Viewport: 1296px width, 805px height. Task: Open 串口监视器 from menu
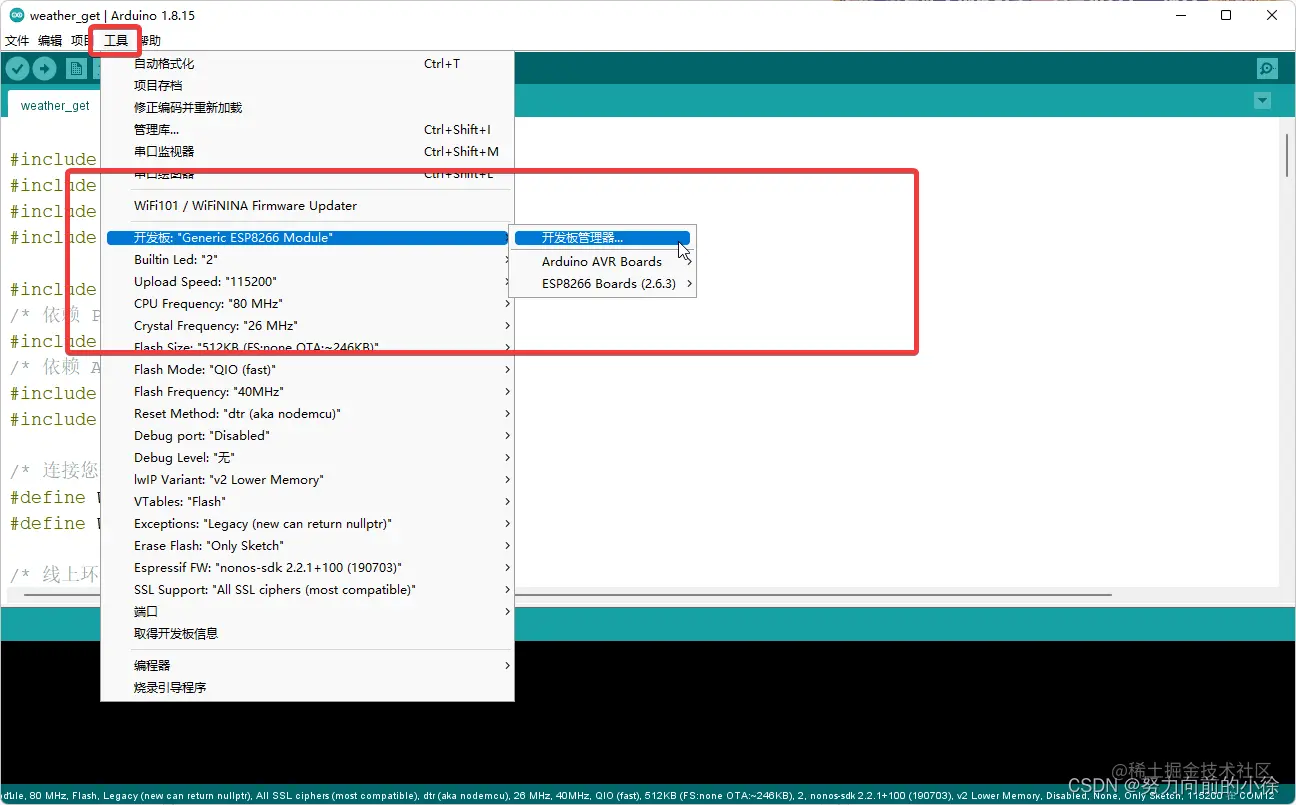307,151
